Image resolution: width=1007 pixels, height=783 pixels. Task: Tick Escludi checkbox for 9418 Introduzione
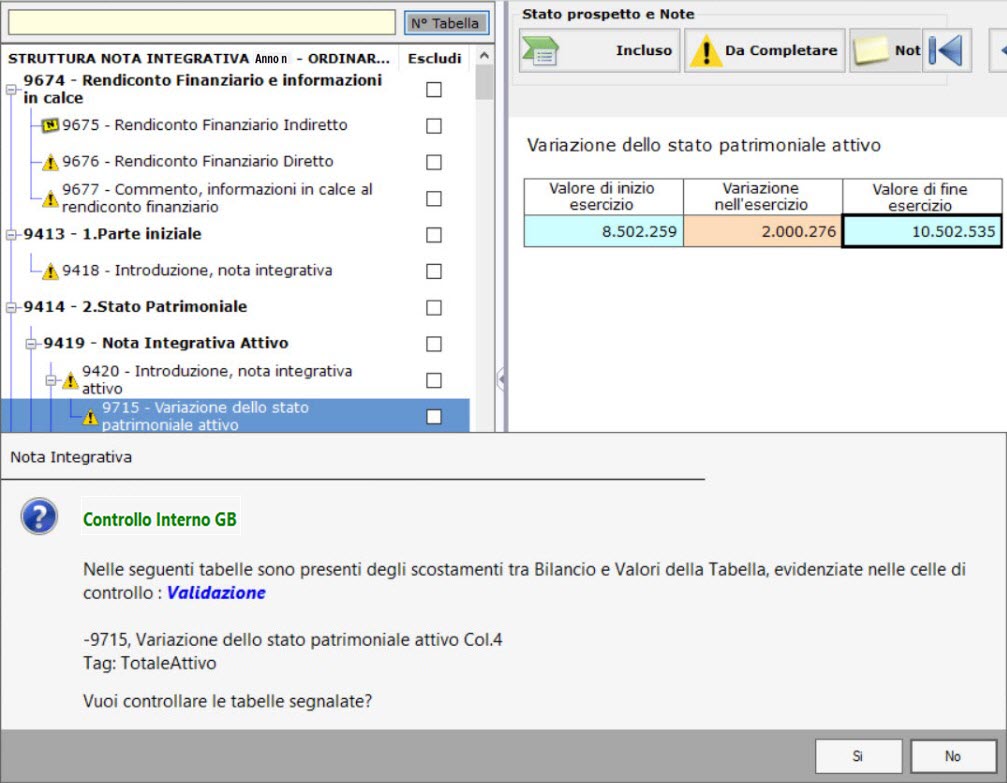click(x=434, y=271)
